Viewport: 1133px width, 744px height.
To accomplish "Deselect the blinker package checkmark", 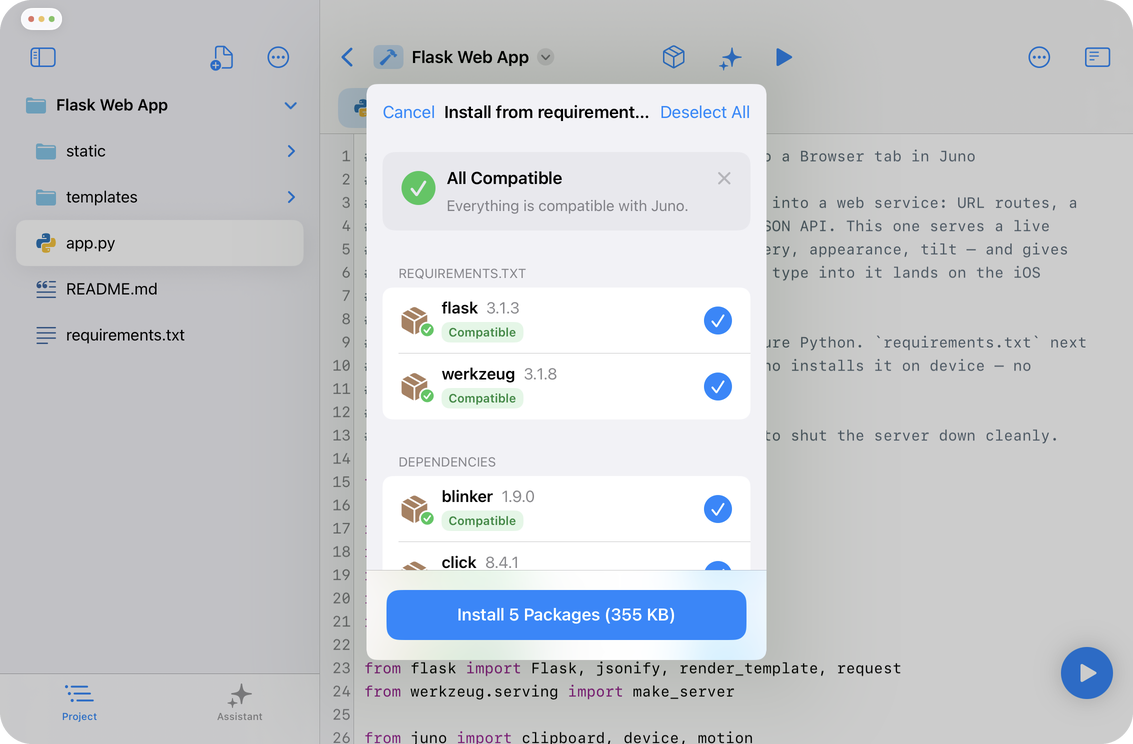I will [x=718, y=509].
